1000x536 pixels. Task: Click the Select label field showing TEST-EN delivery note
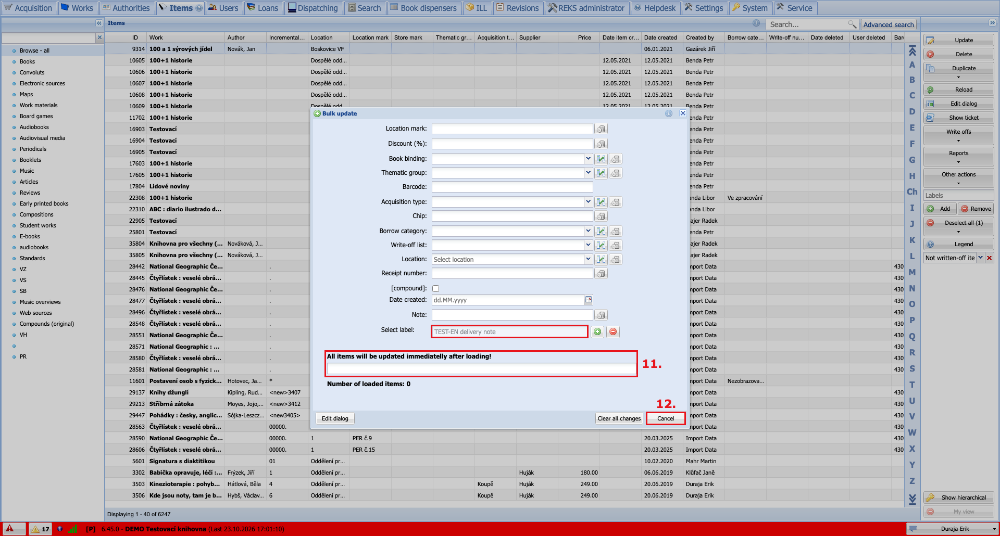point(510,332)
